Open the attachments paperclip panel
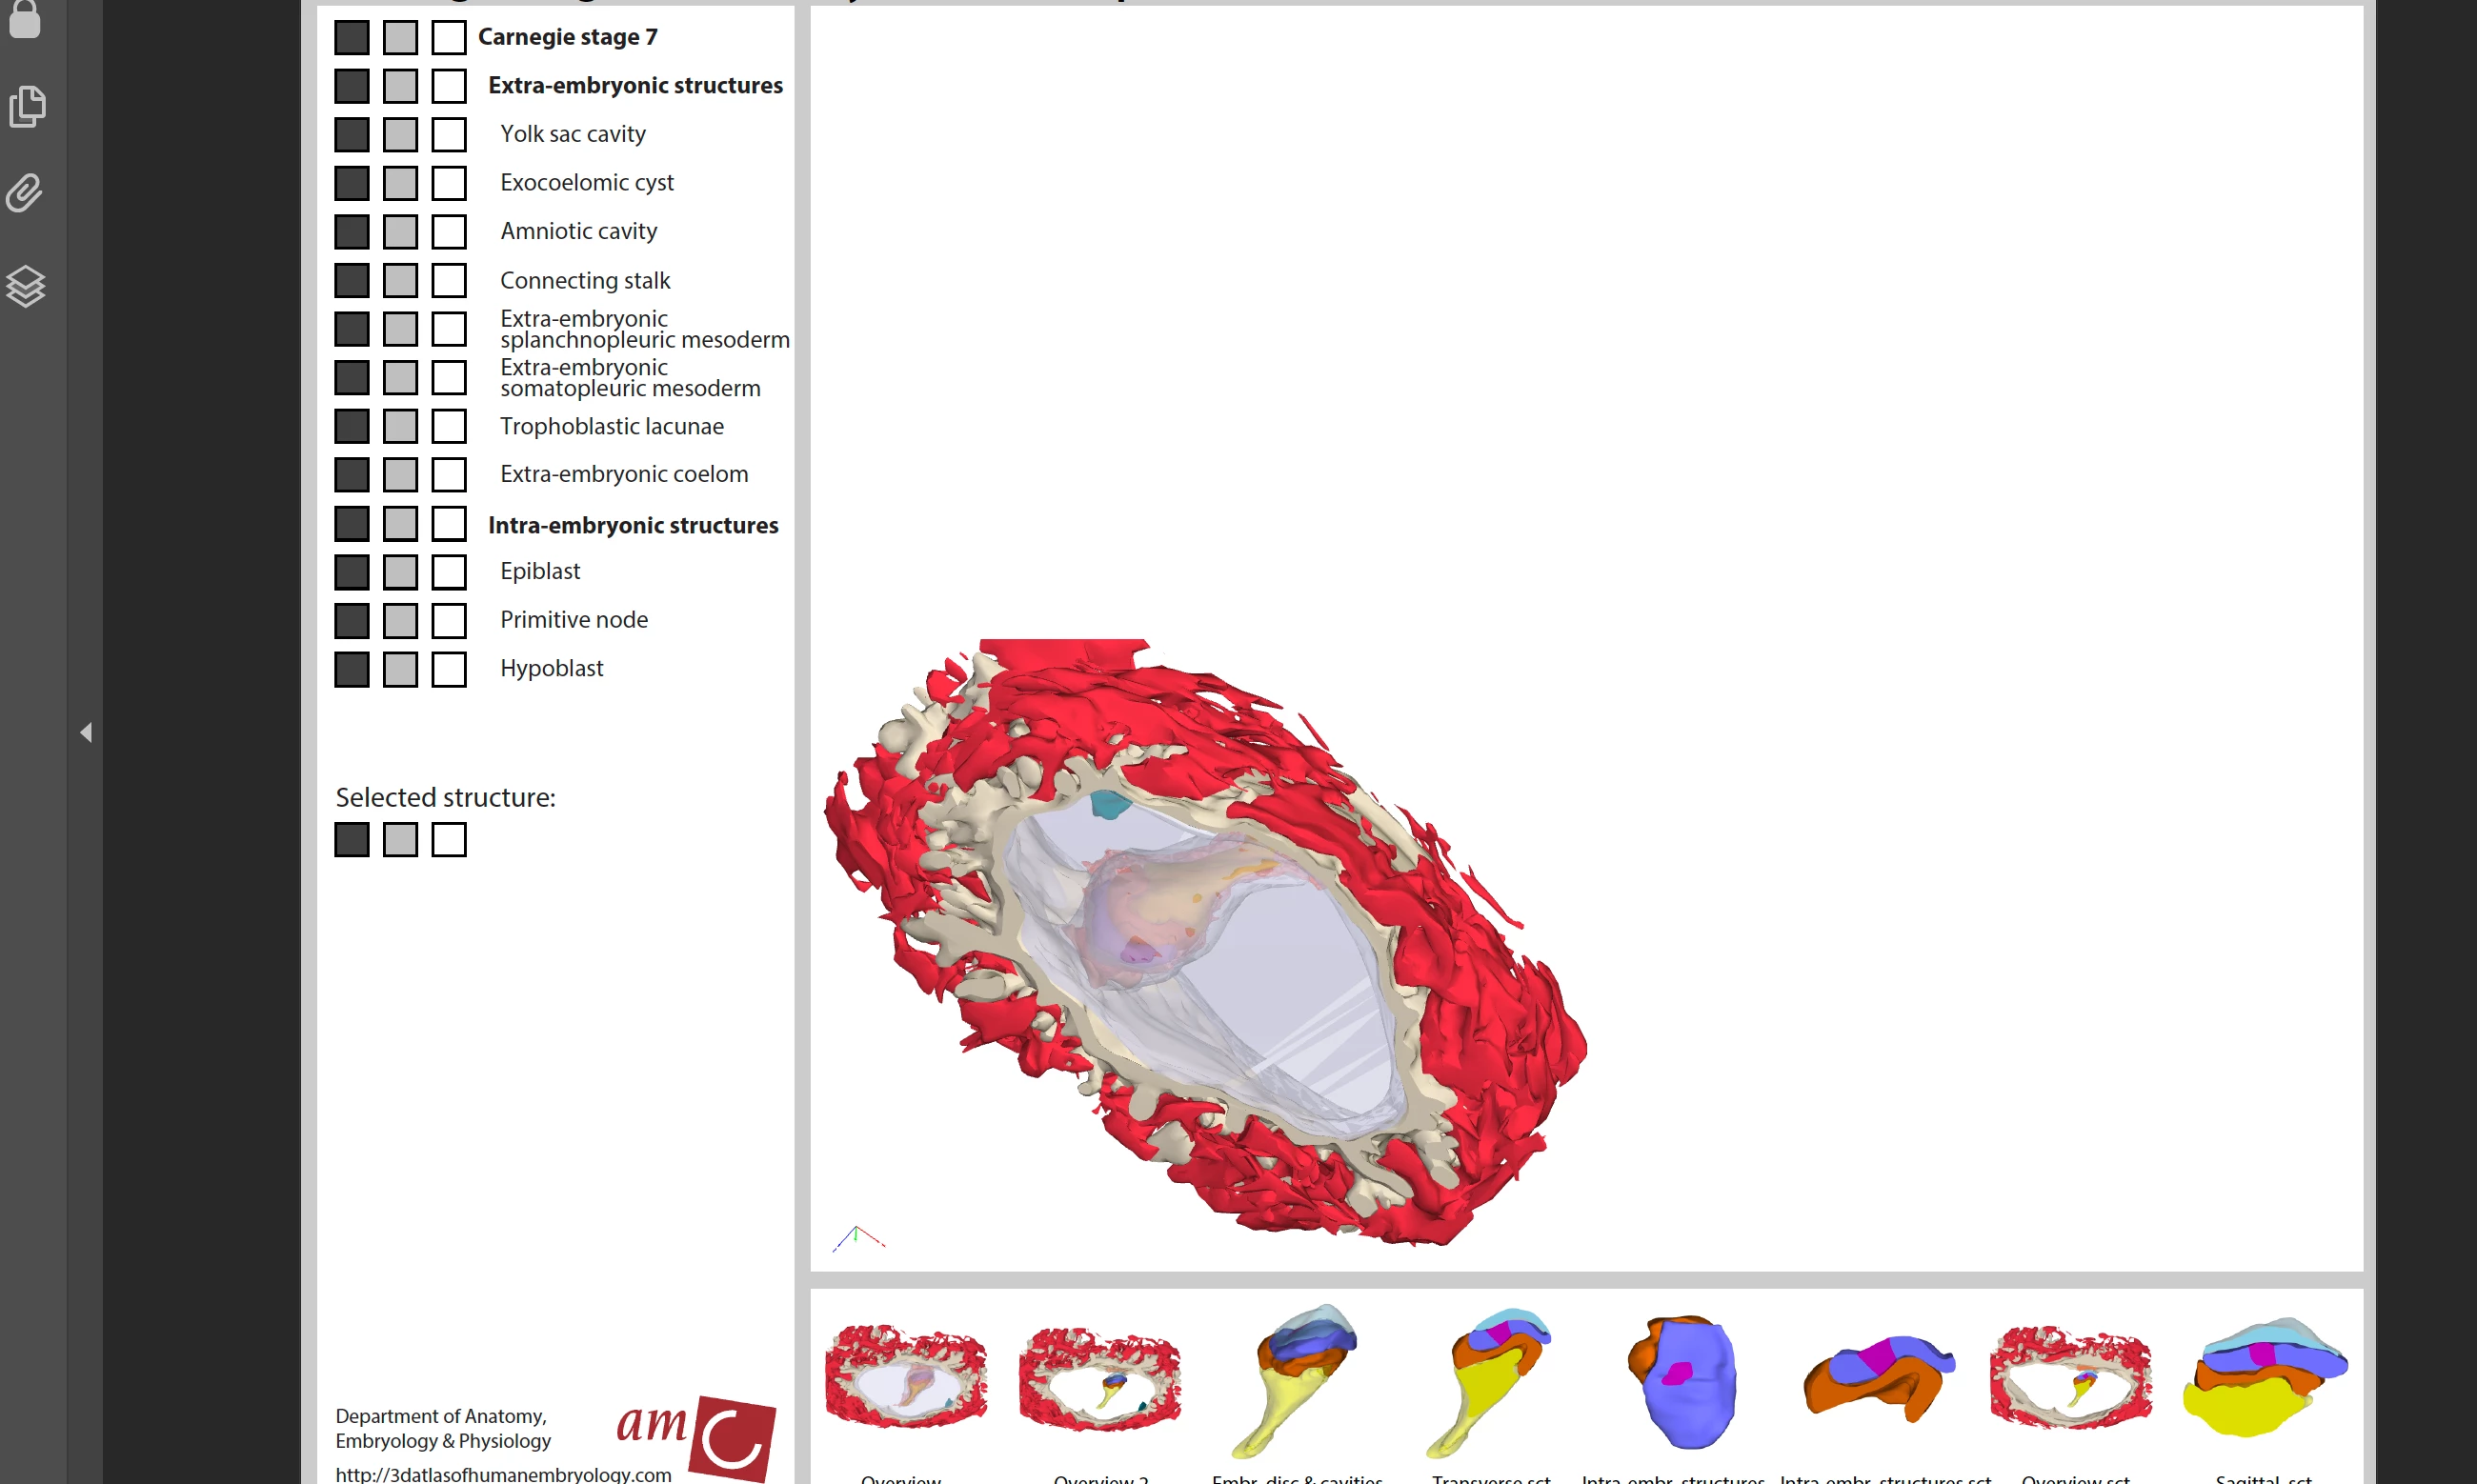 coord(25,193)
